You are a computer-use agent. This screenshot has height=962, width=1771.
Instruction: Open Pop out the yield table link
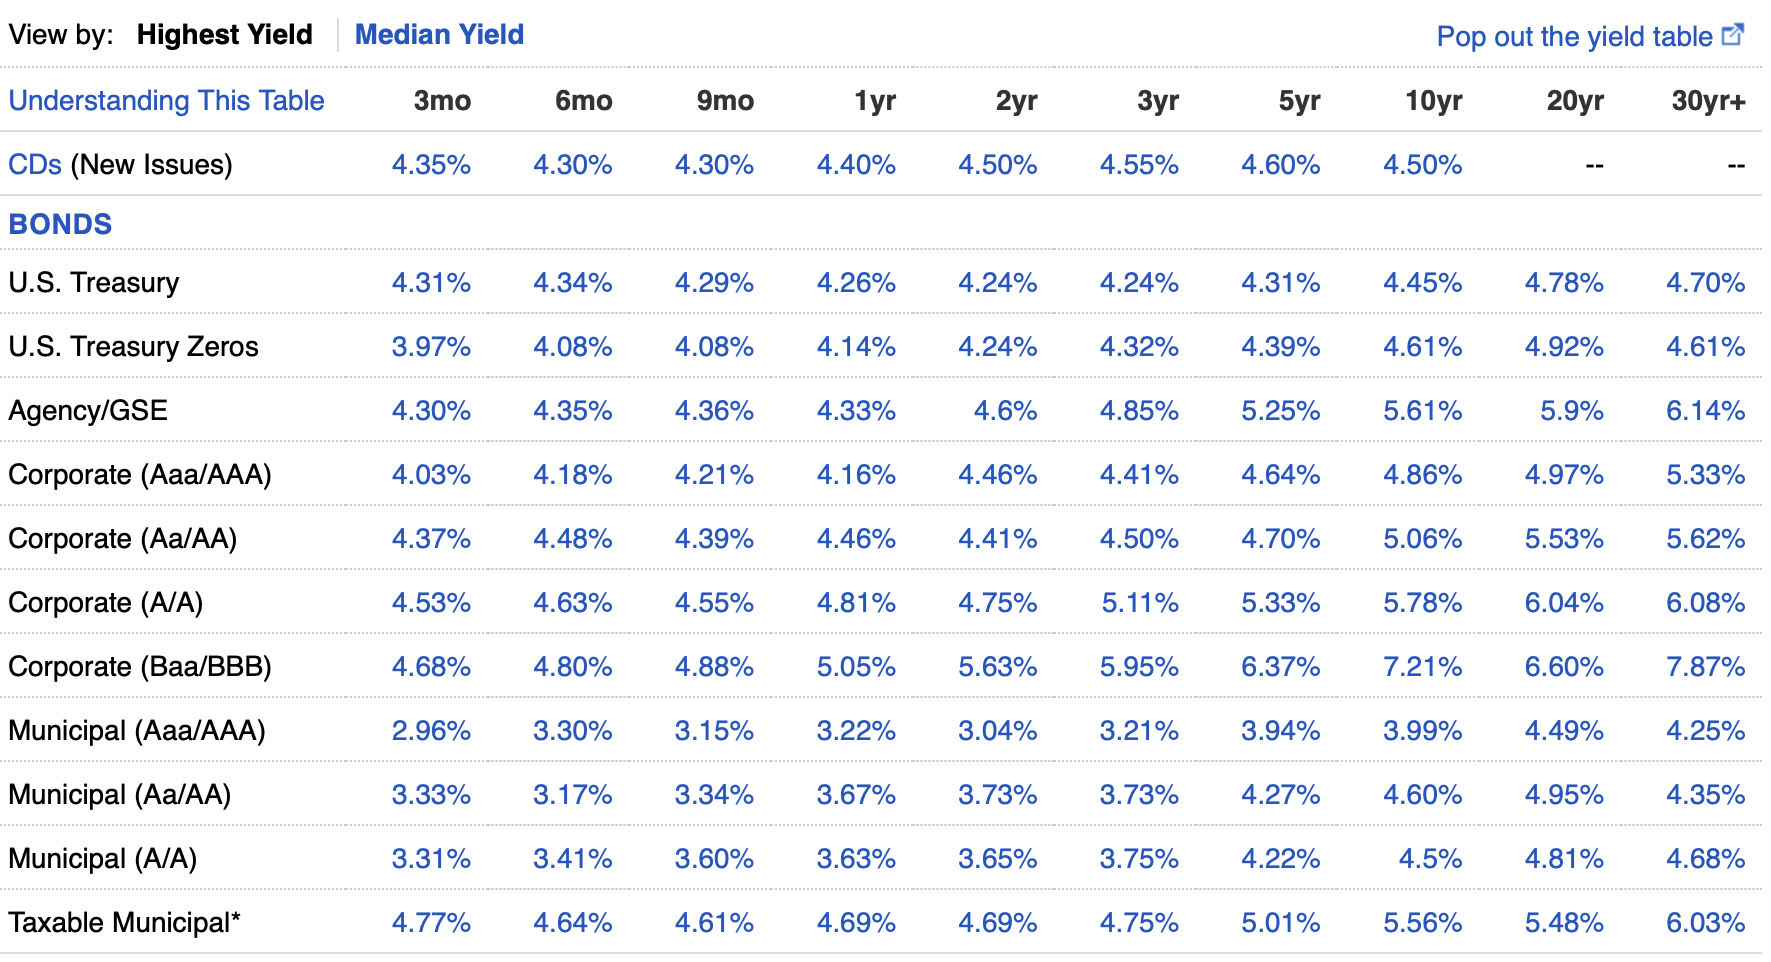coord(1574,37)
